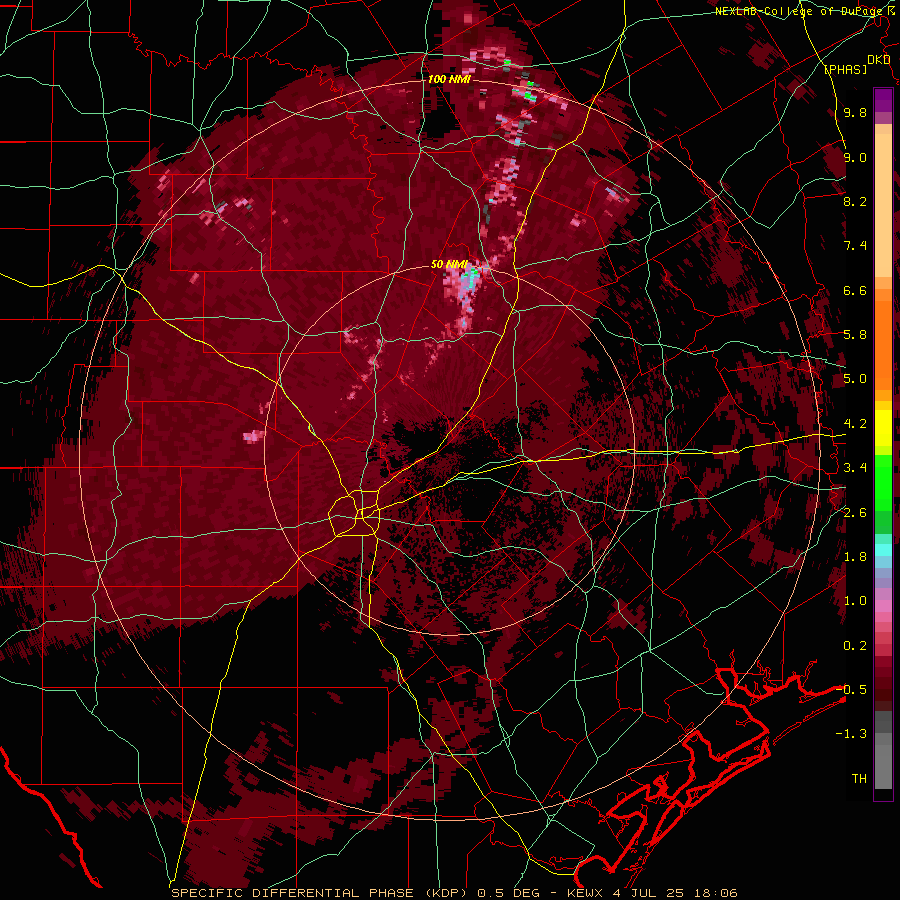Click the '1.0' scale value
The width and height of the screenshot is (900, 900).
855,601
